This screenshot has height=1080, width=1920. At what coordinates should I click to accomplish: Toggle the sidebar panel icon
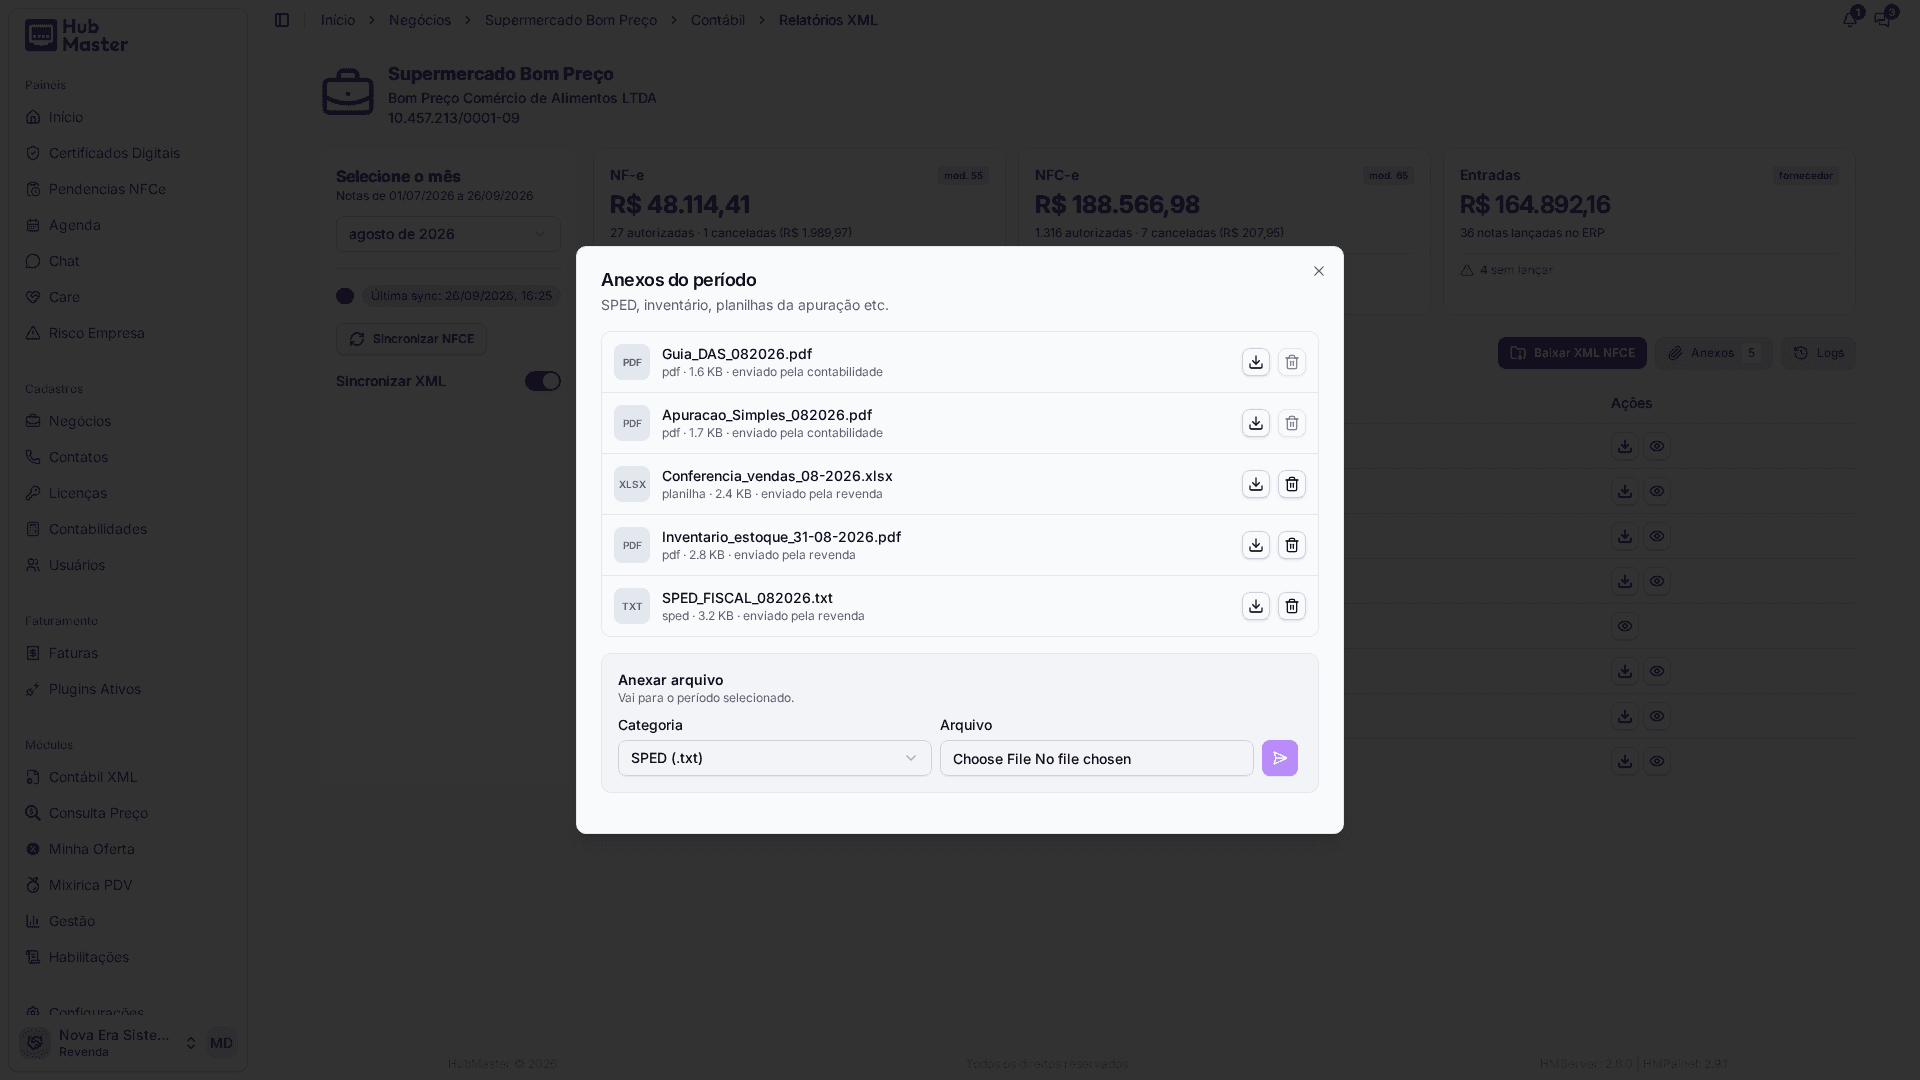pyautogui.click(x=282, y=20)
